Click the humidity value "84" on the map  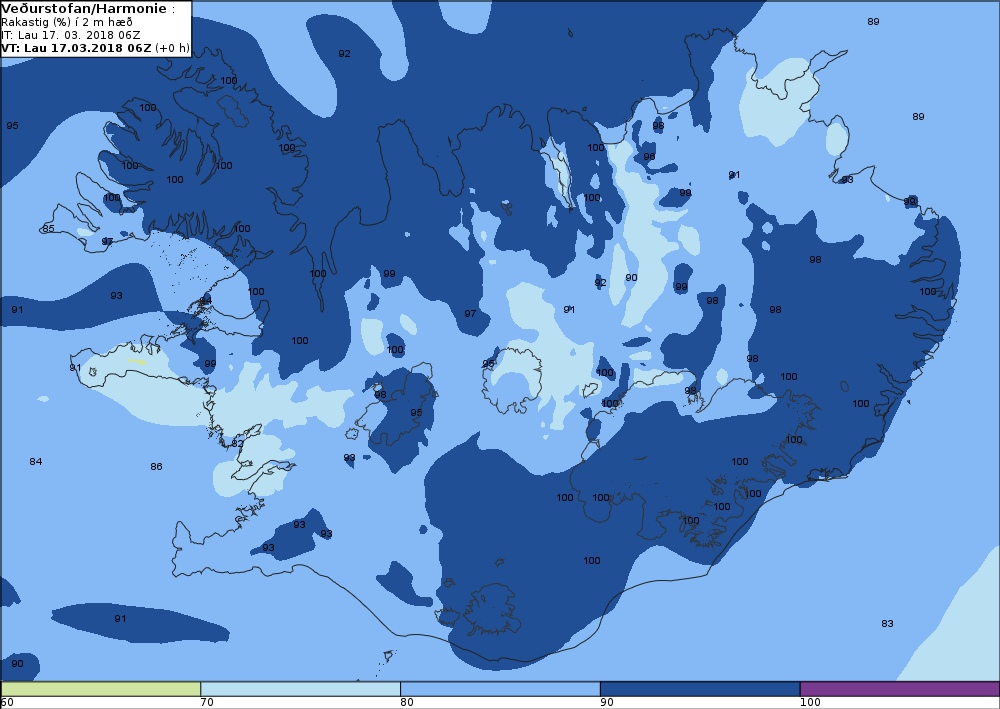36,462
